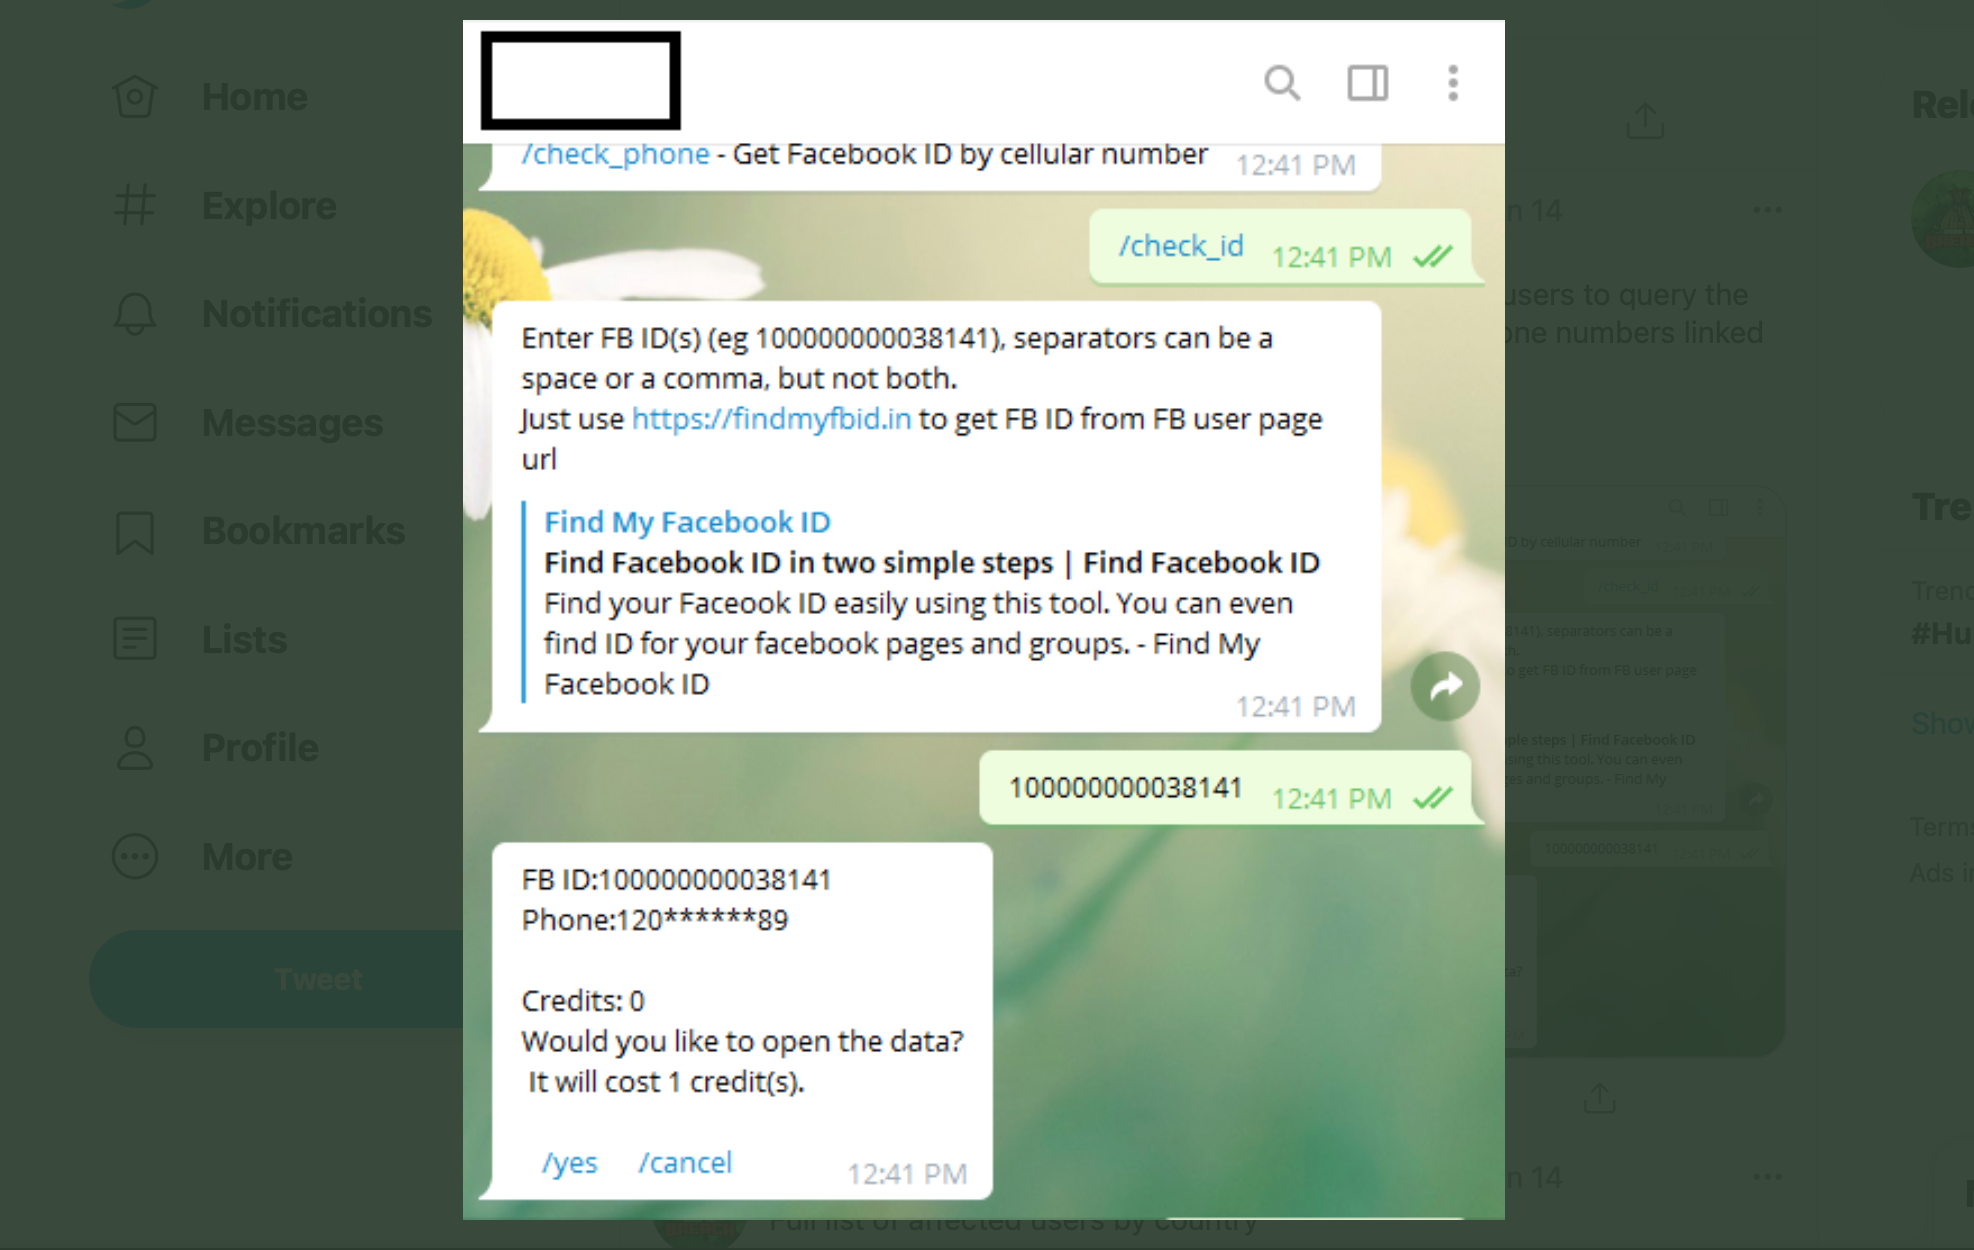Click the search icon in chat header
This screenshot has width=1974, height=1250.
[x=1282, y=83]
